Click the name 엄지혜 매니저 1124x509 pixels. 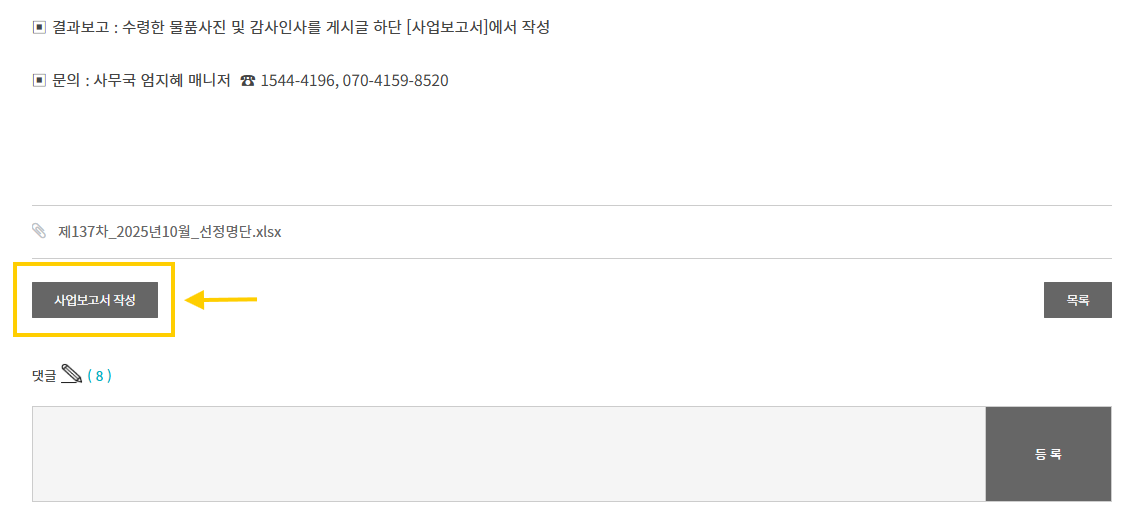(184, 80)
